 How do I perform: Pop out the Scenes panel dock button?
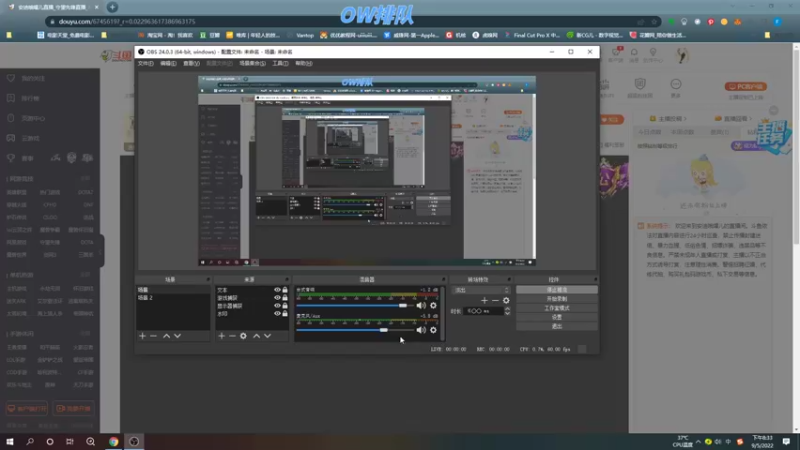(208, 280)
